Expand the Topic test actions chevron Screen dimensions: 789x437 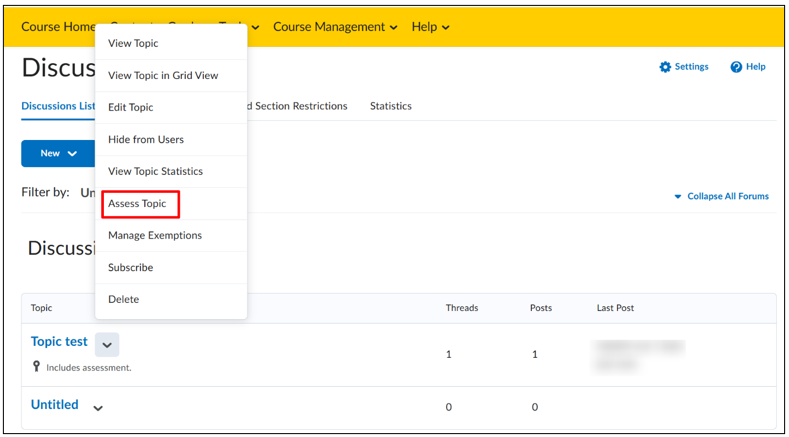tap(107, 345)
